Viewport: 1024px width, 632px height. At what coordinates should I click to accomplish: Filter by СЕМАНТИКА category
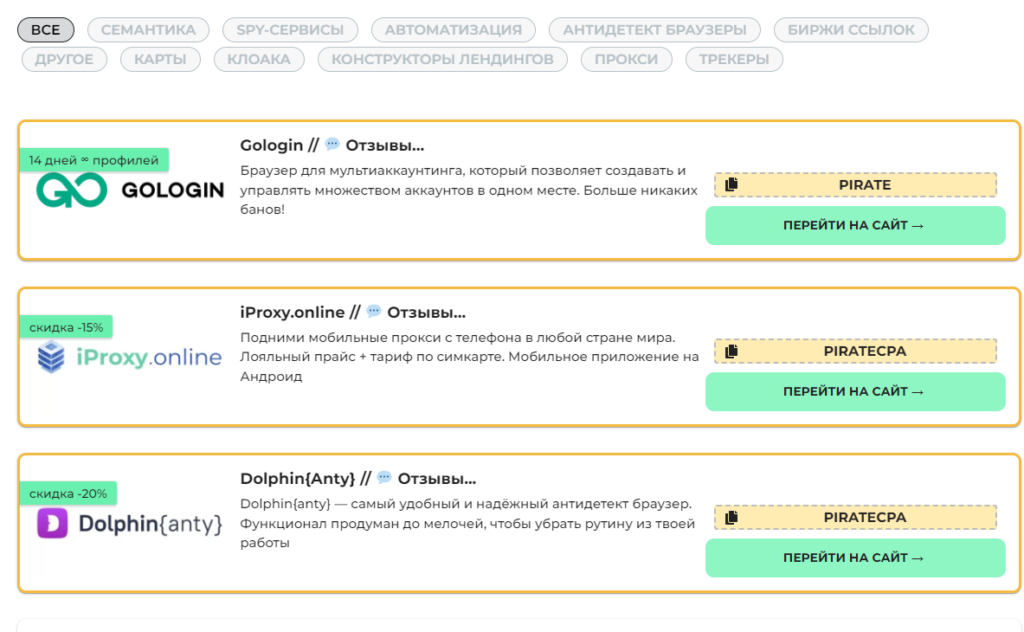148,30
